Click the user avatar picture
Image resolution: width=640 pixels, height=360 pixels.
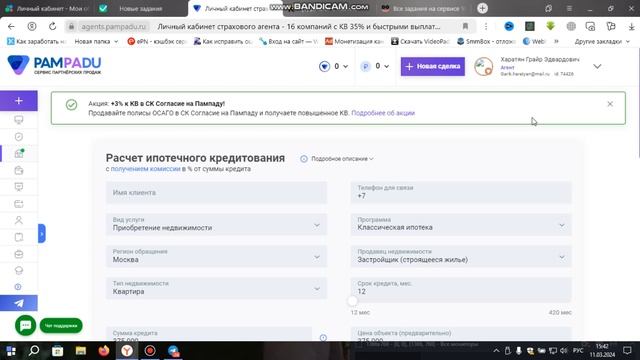point(484,67)
